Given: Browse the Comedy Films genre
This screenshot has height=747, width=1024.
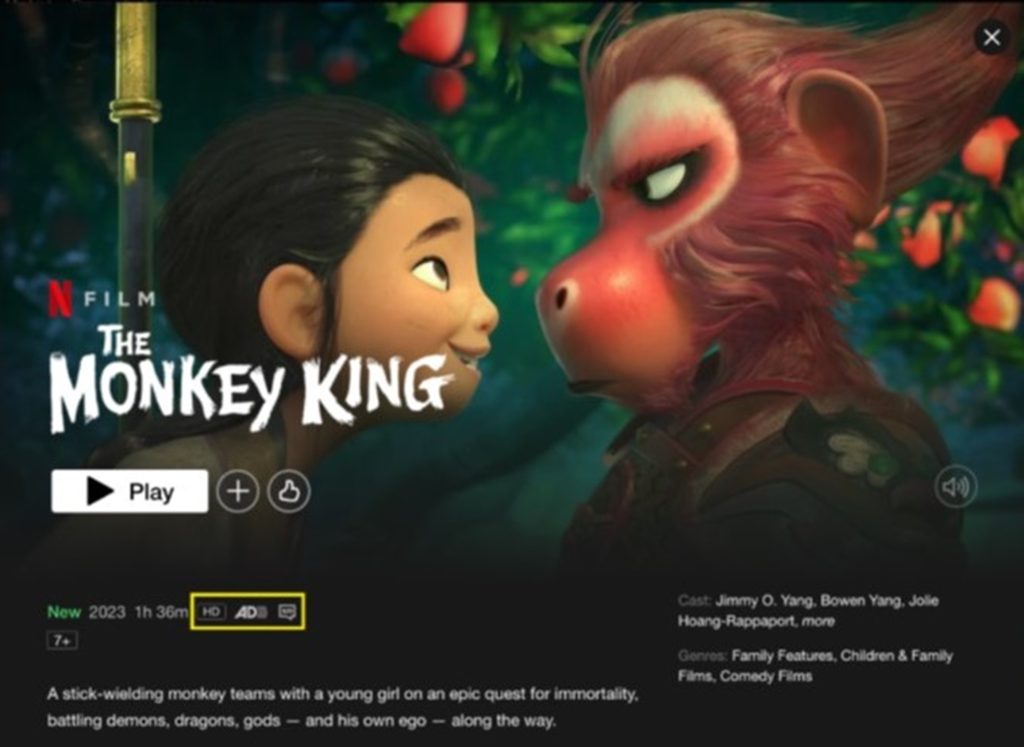Looking at the screenshot, I should 766,676.
